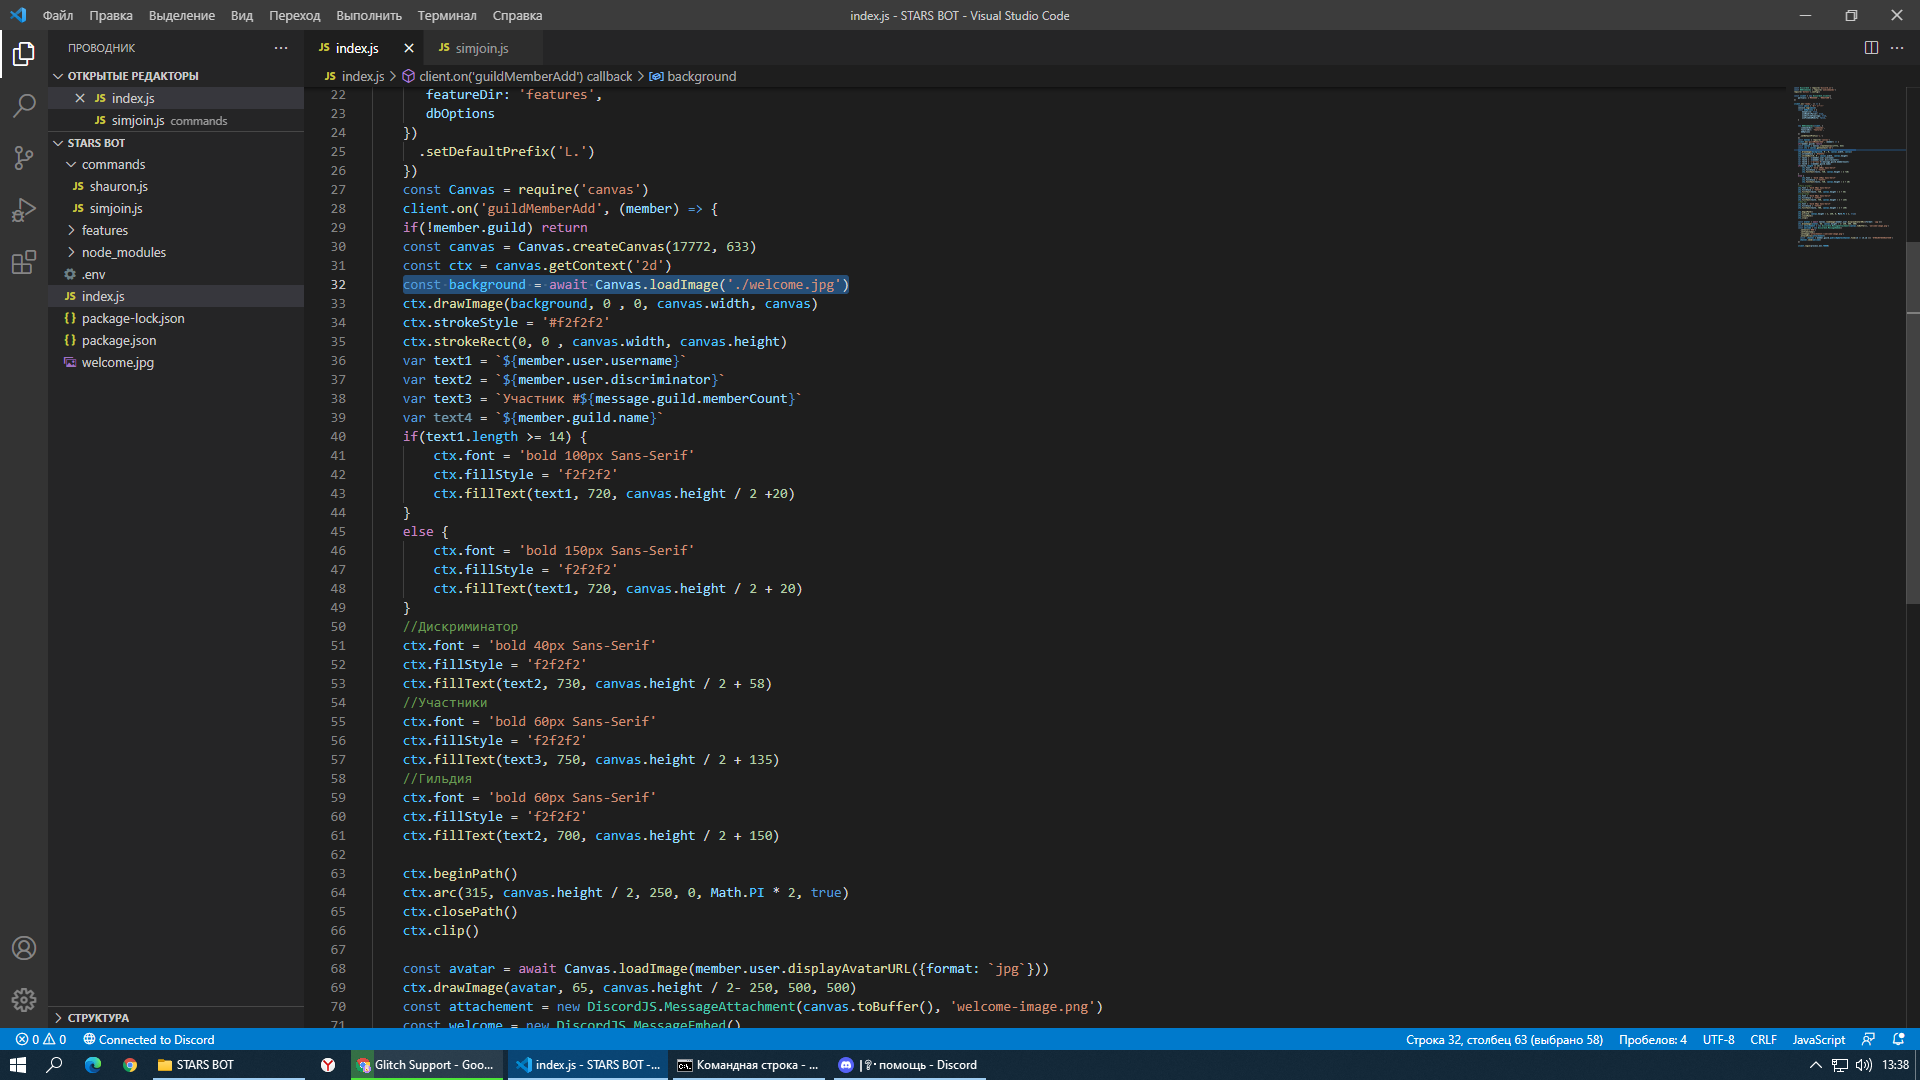
Task: Open the Run and Debug view
Action: [x=24, y=210]
